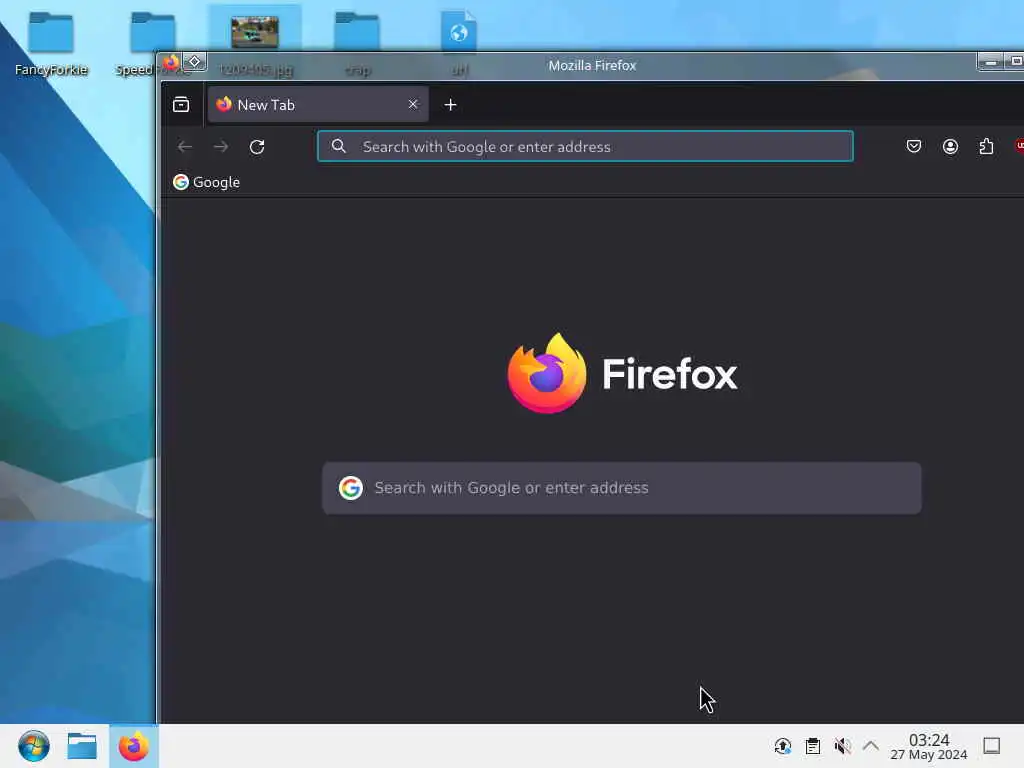This screenshot has height=768, width=1024.
Task: Open a new tab with plus button
Action: 450,104
